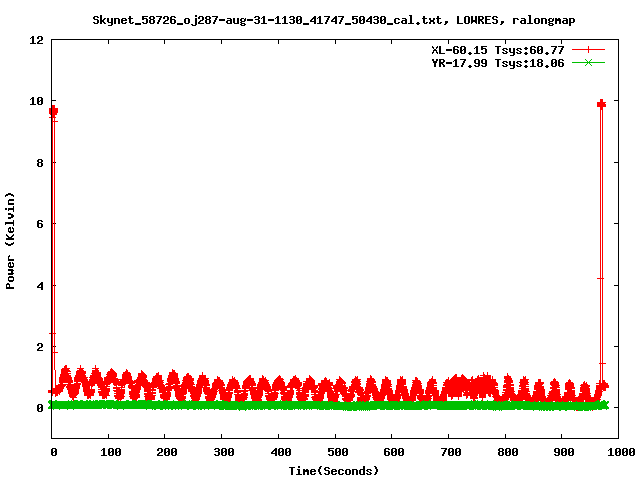
Task: Click the red spike peak near time 0
Action: point(53,111)
